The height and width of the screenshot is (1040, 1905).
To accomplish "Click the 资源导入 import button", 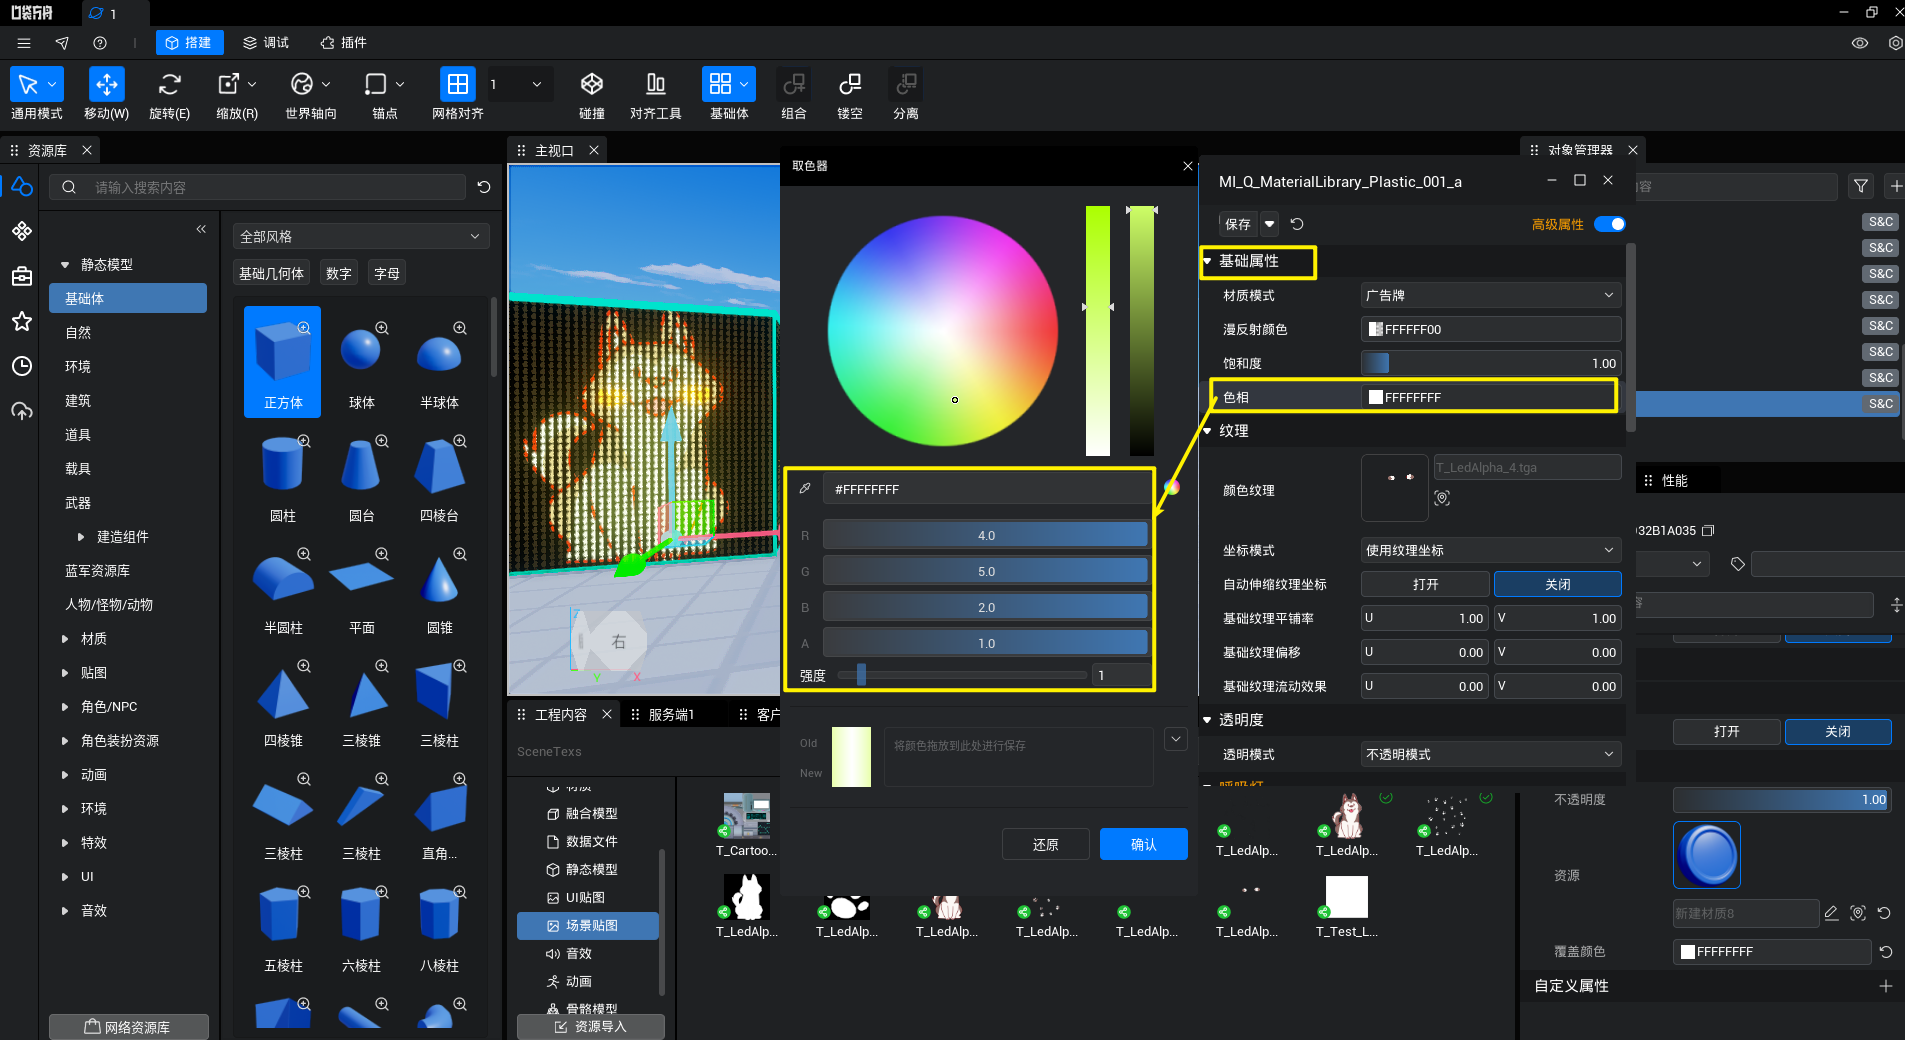I will (590, 1027).
